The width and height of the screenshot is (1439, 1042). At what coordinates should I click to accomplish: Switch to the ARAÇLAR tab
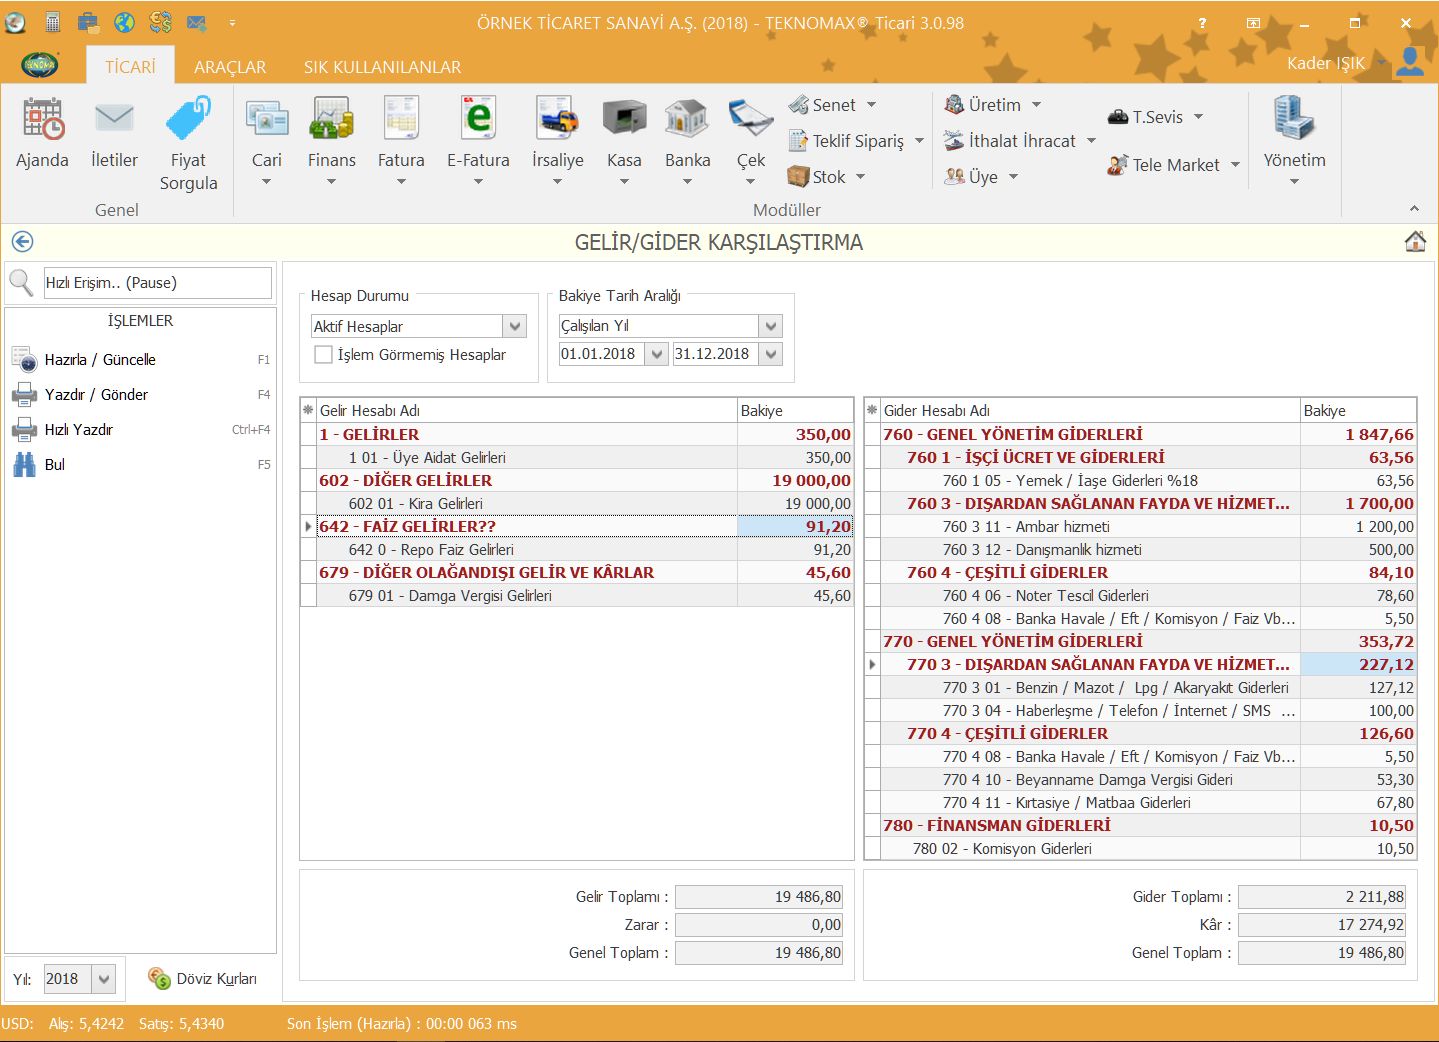230,67
